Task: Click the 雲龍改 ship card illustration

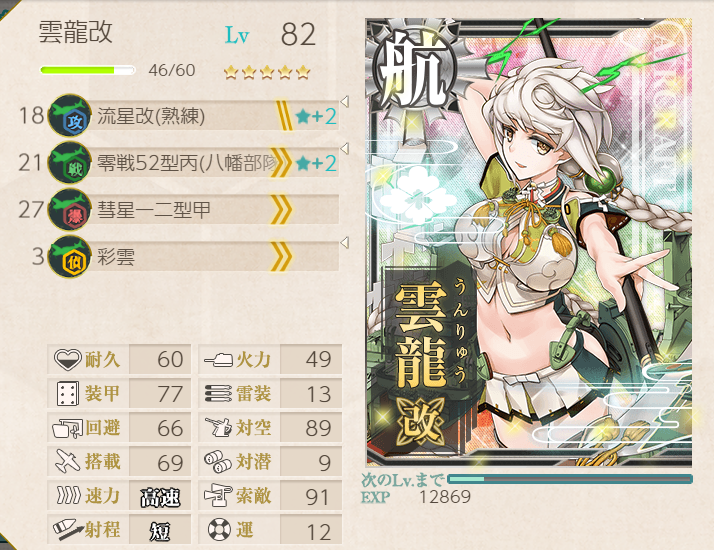Action: click(529, 242)
